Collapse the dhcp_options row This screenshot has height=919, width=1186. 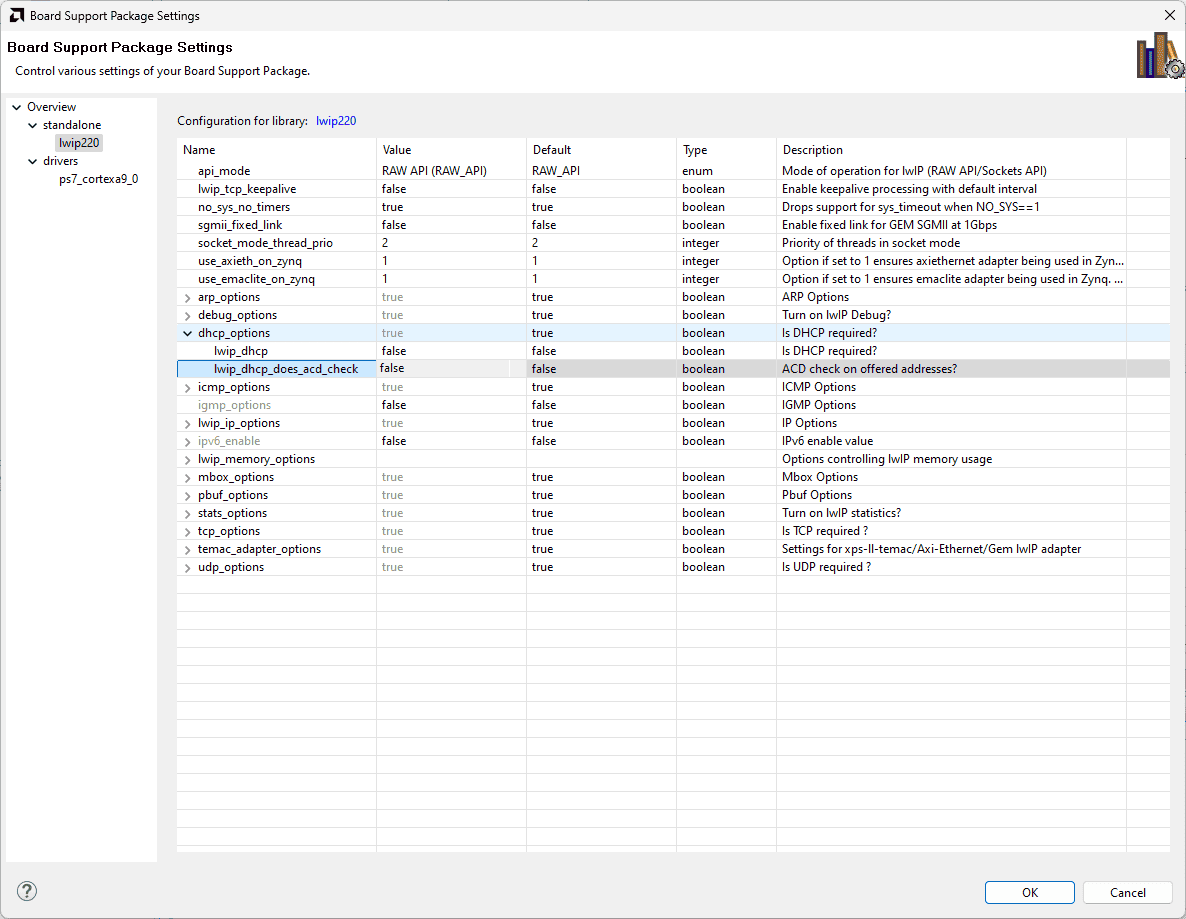tap(188, 333)
